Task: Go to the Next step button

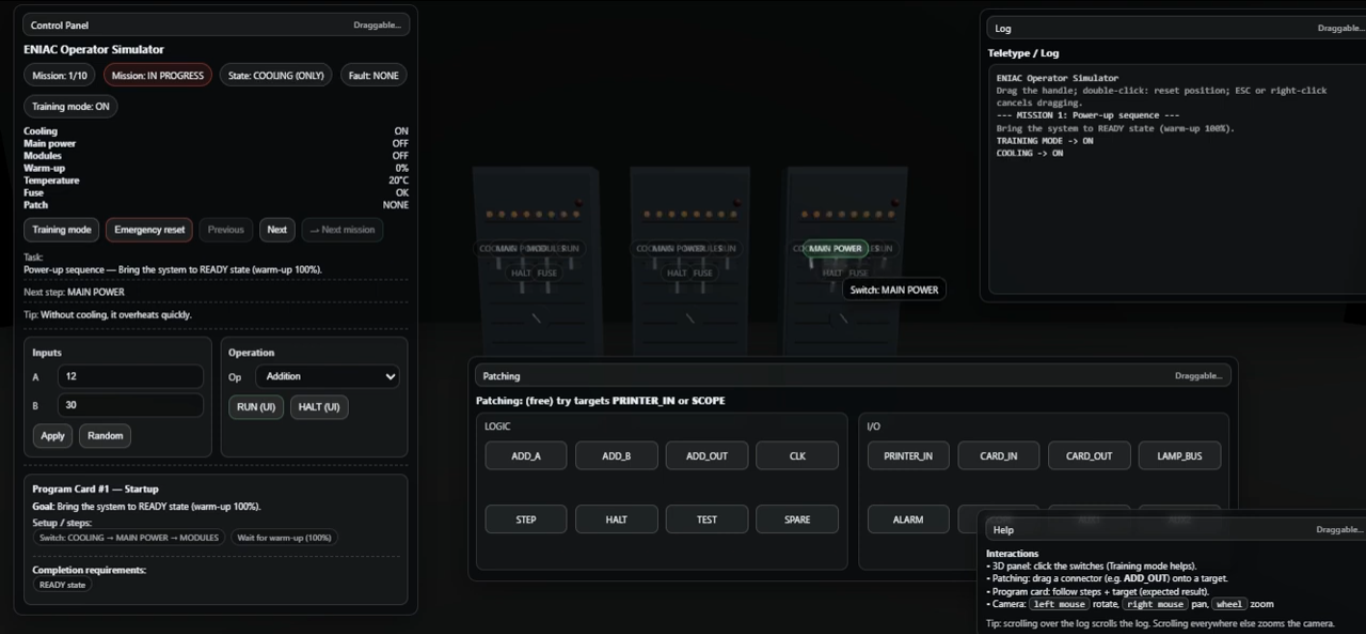Action: coord(277,230)
